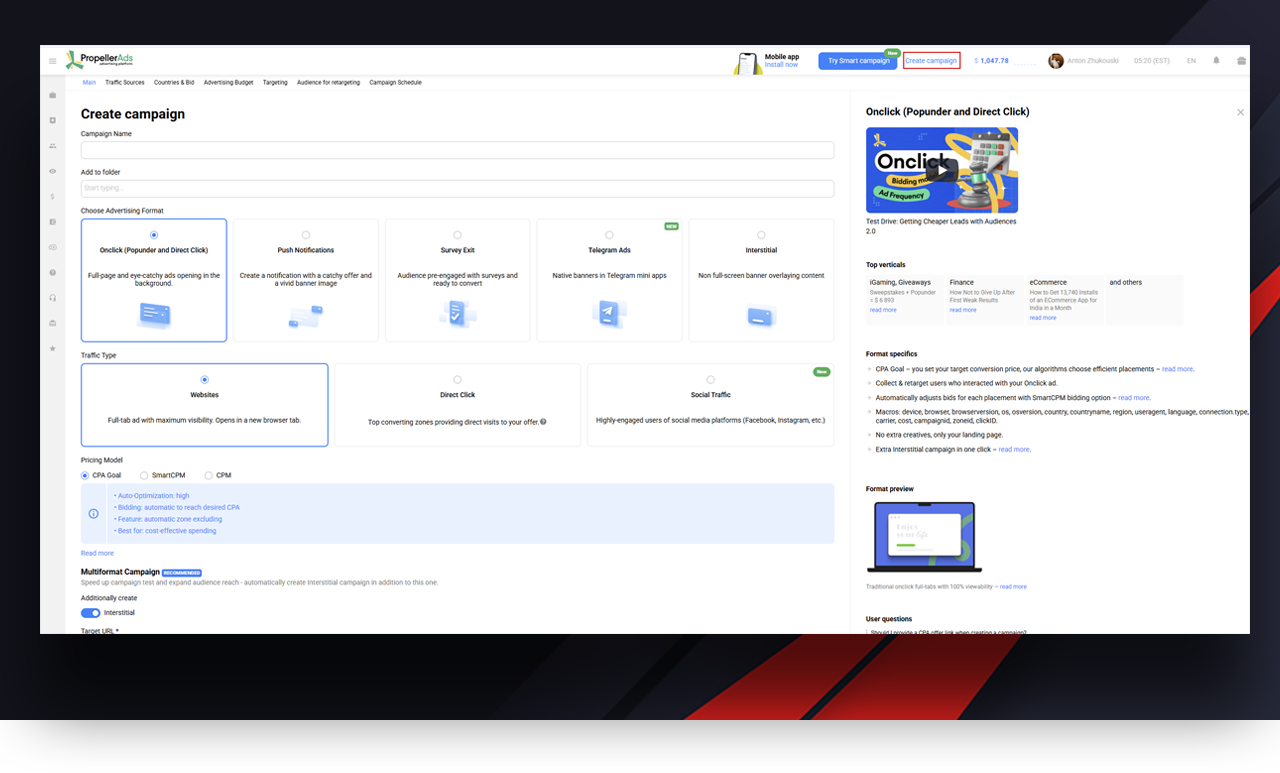The width and height of the screenshot is (1280, 773).
Task: Jump to Traffic Sources tab
Action: (125, 83)
